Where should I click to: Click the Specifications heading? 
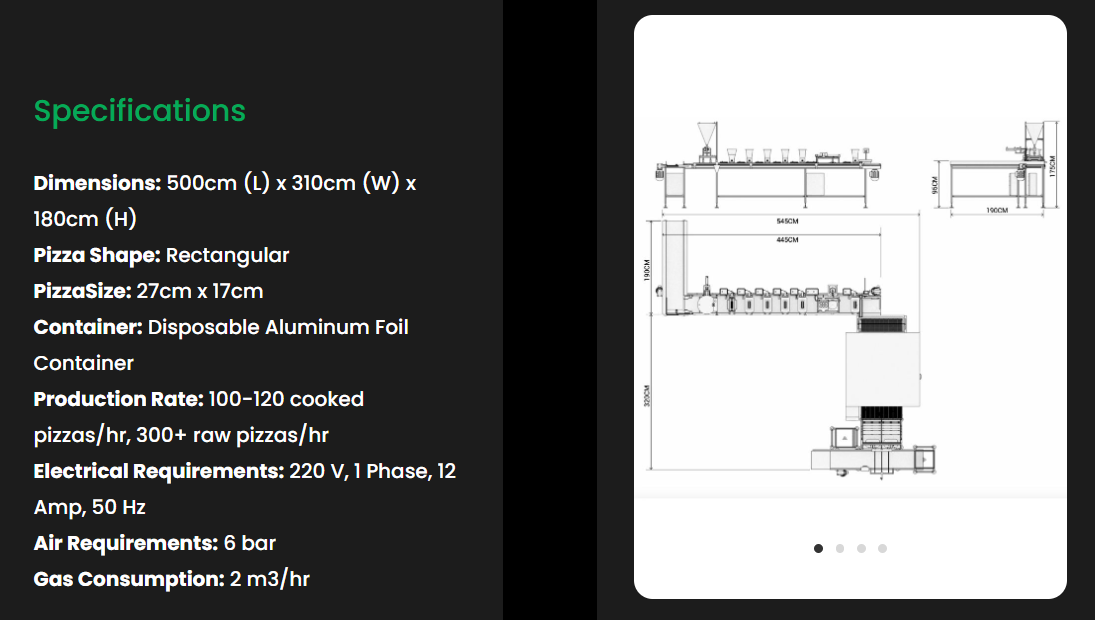140,111
